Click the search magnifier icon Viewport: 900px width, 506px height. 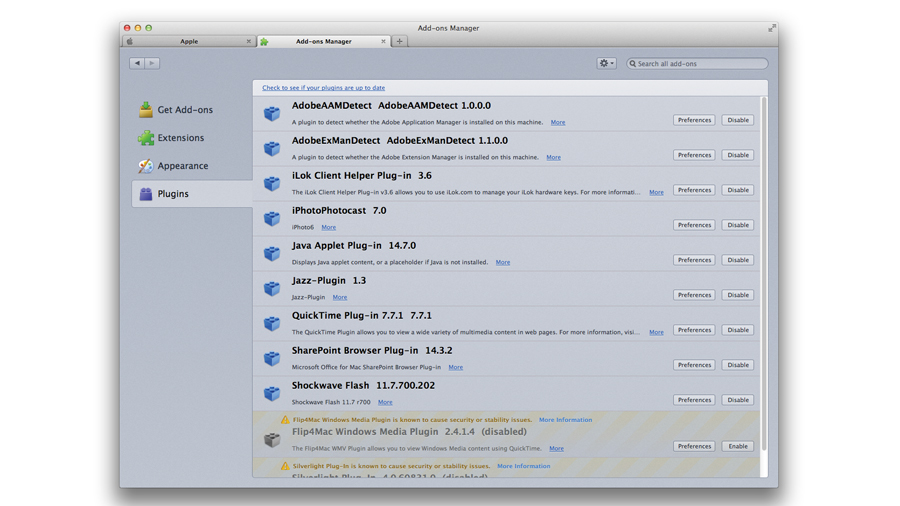click(x=633, y=64)
